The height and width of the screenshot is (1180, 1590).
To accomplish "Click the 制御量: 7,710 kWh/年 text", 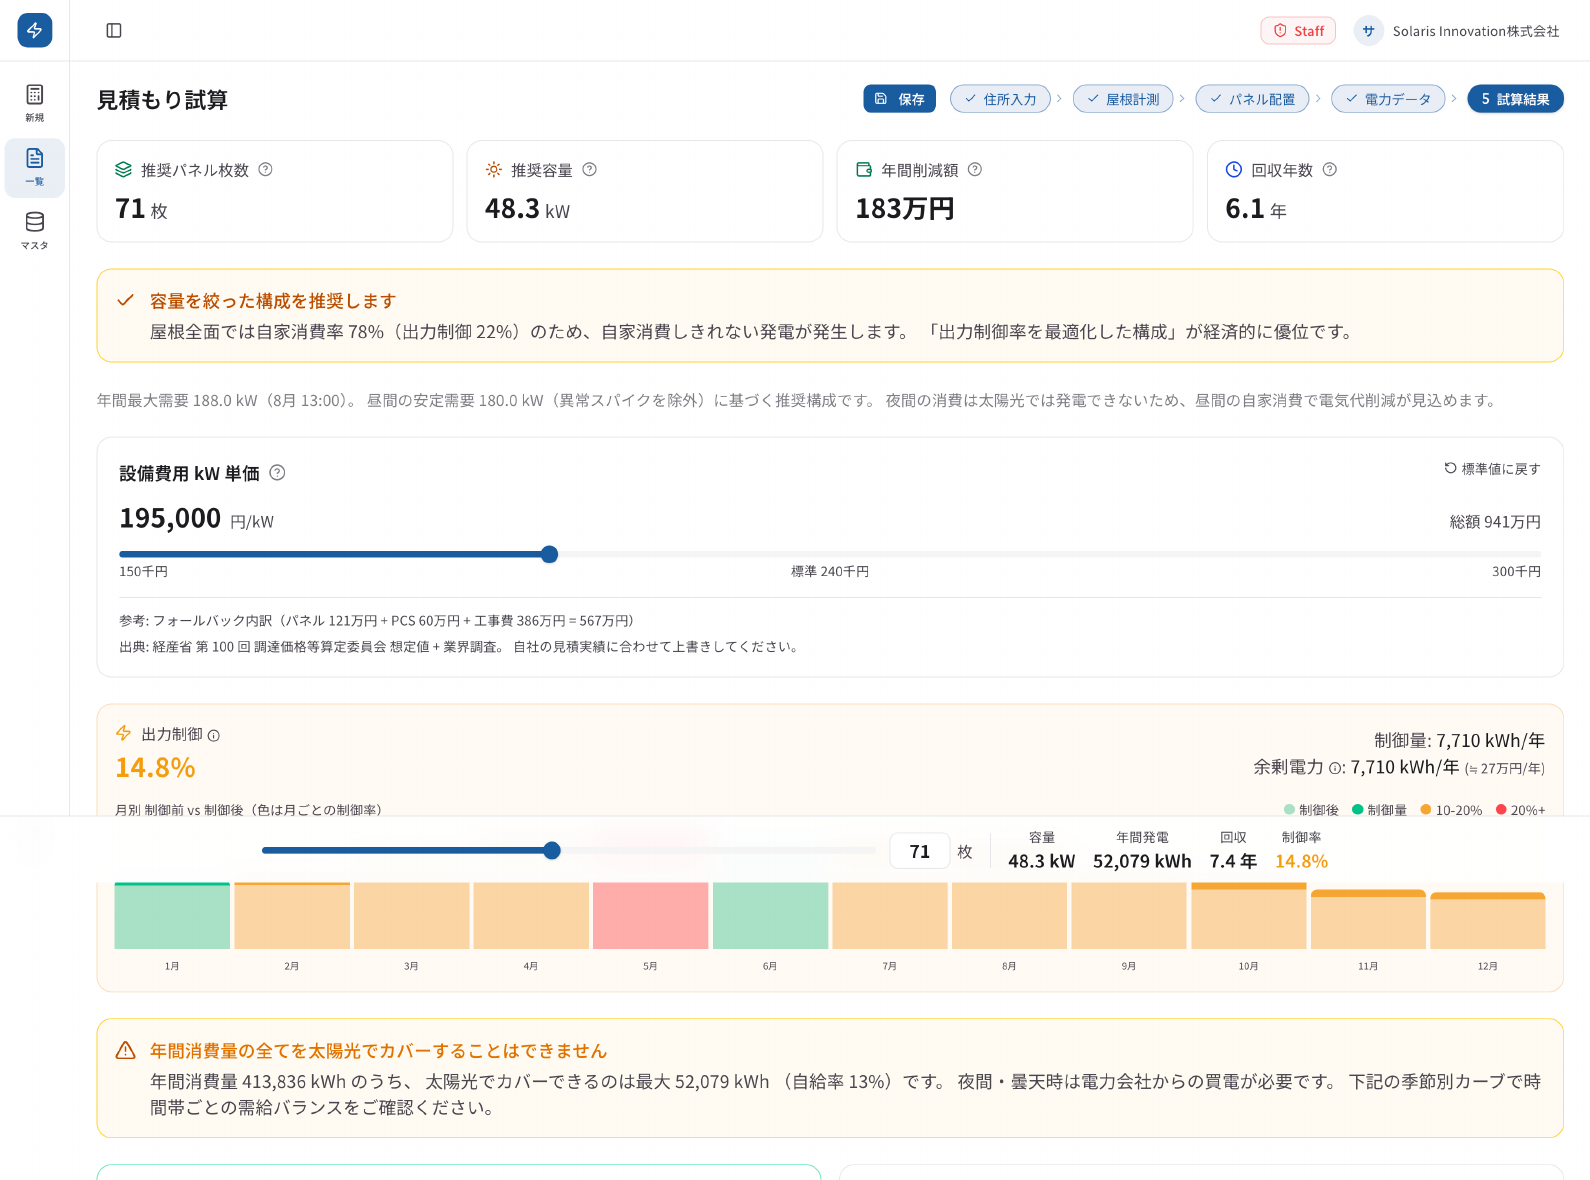I will pos(1459,741).
